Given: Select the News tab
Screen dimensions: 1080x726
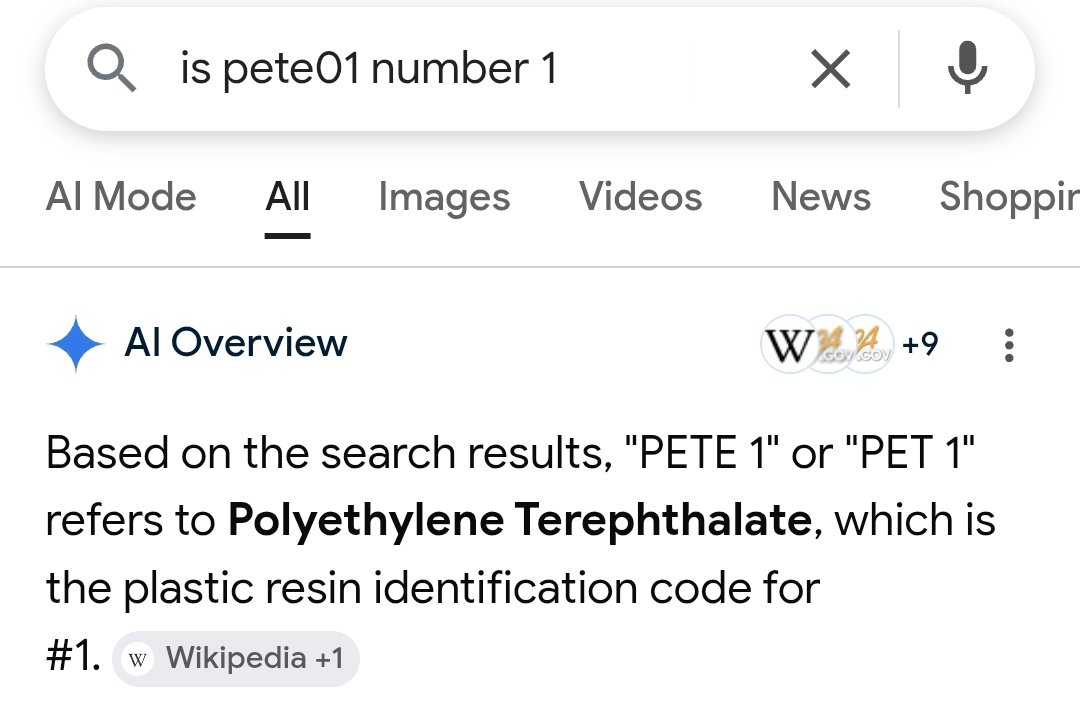Looking at the screenshot, I should coord(820,197).
